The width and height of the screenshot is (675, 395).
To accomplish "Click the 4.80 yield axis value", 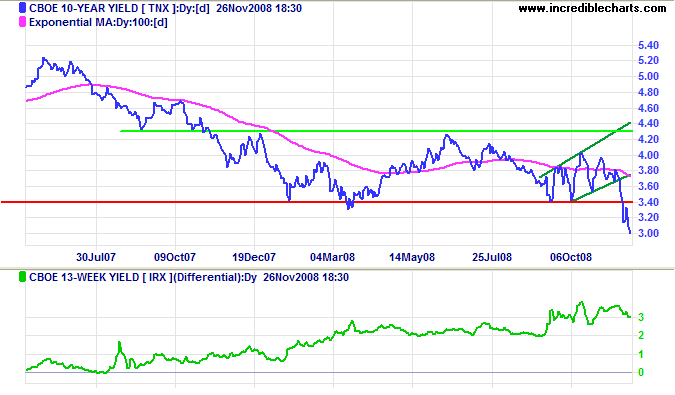I will click(x=648, y=92).
